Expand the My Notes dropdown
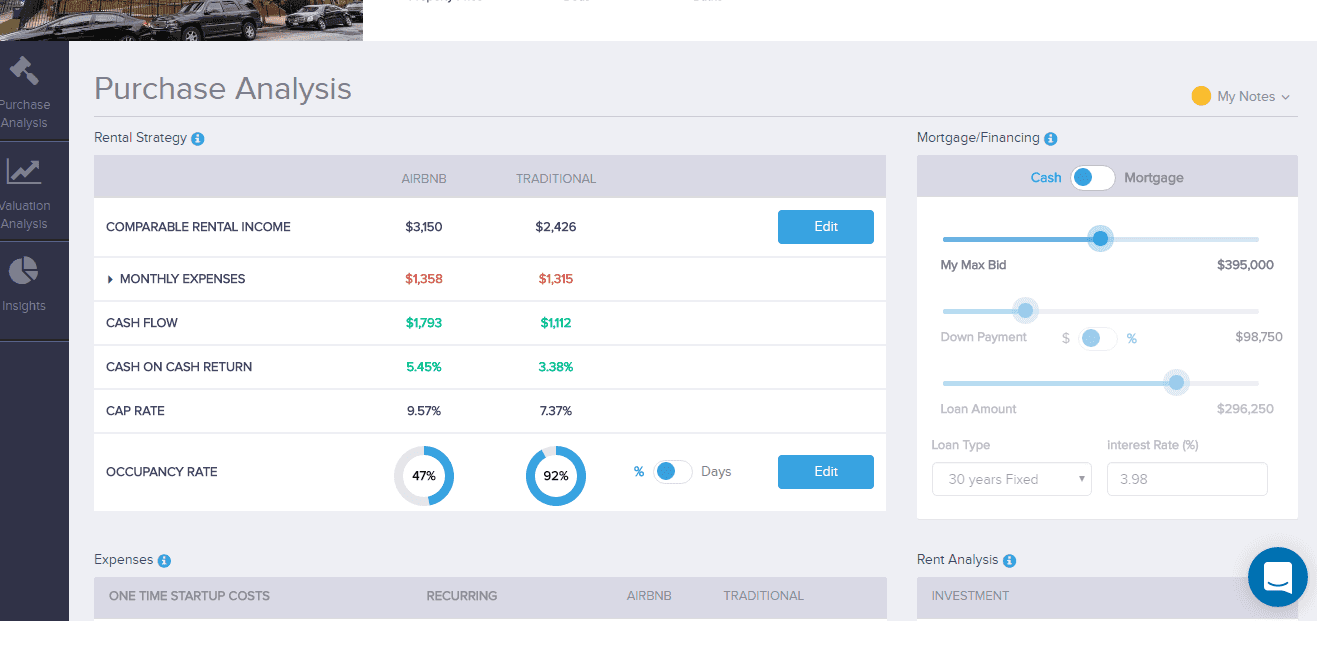Screen dimensions: 1317x650 (x=1241, y=97)
